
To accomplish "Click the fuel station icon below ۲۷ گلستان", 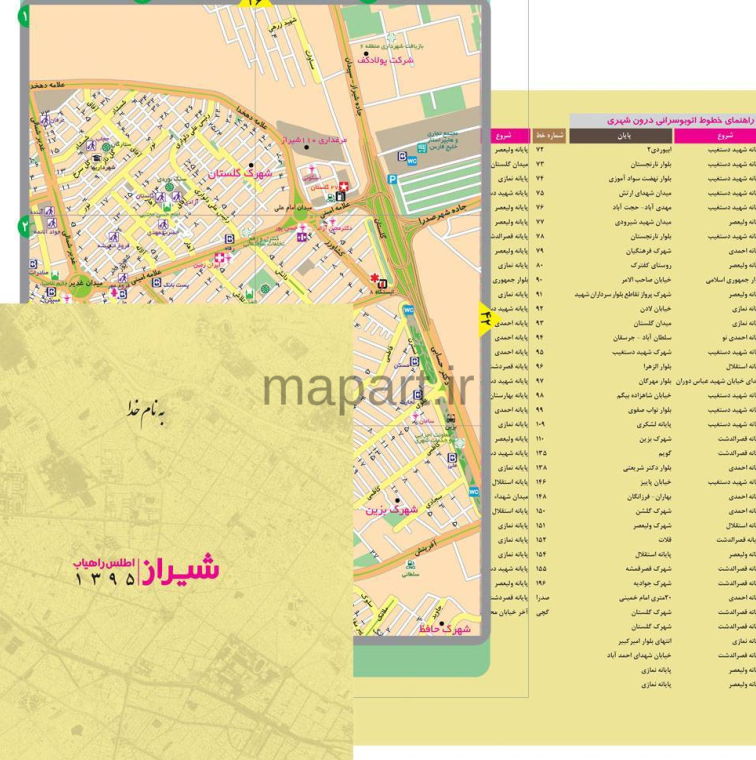I will (340, 196).
